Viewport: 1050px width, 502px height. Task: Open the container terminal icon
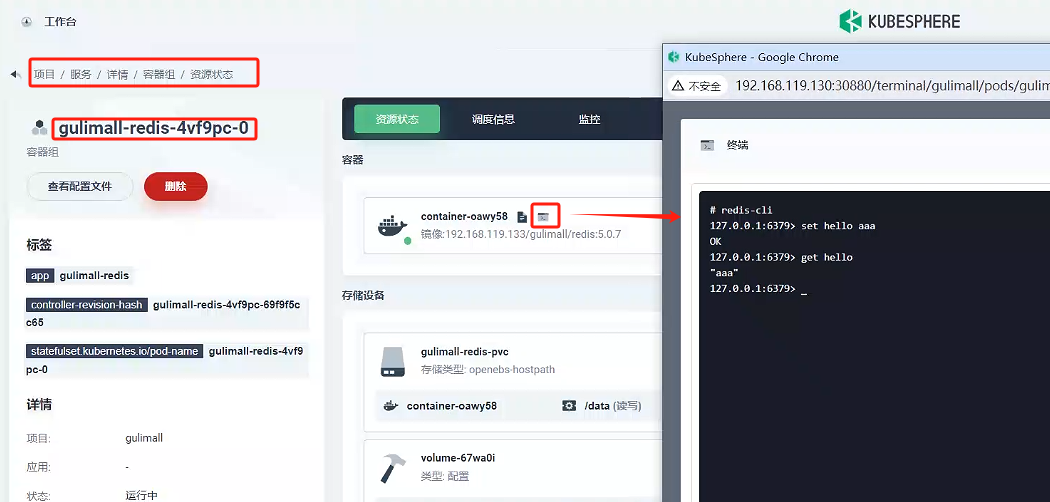click(544, 217)
